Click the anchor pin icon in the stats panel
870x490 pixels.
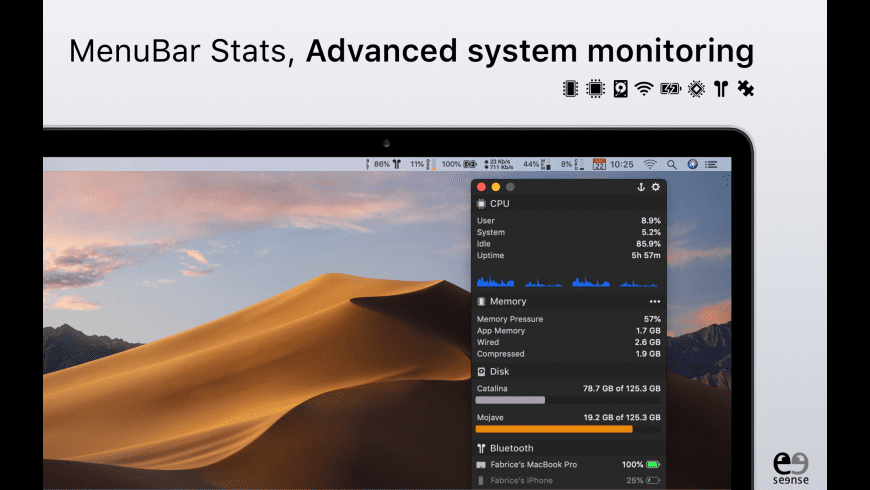pos(641,187)
